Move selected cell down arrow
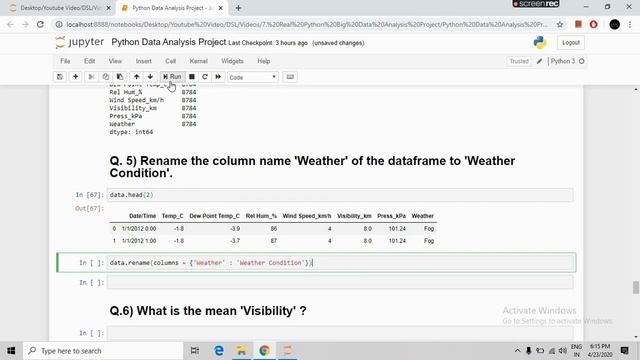Screen dimensions: 640x360 click(x=150, y=77)
